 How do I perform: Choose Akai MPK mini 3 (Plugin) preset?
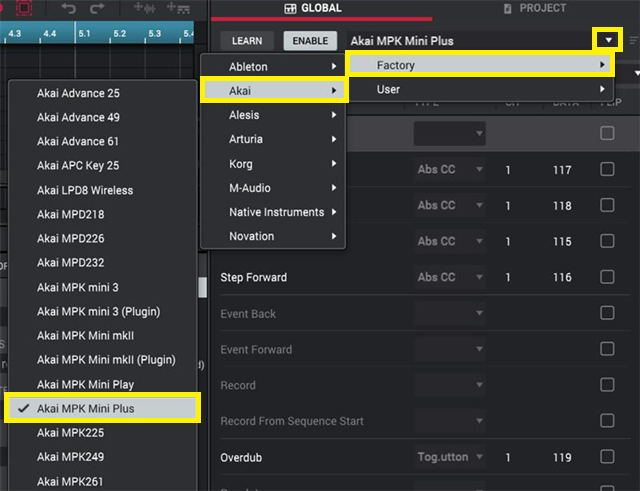pyautogui.click(x=102, y=311)
